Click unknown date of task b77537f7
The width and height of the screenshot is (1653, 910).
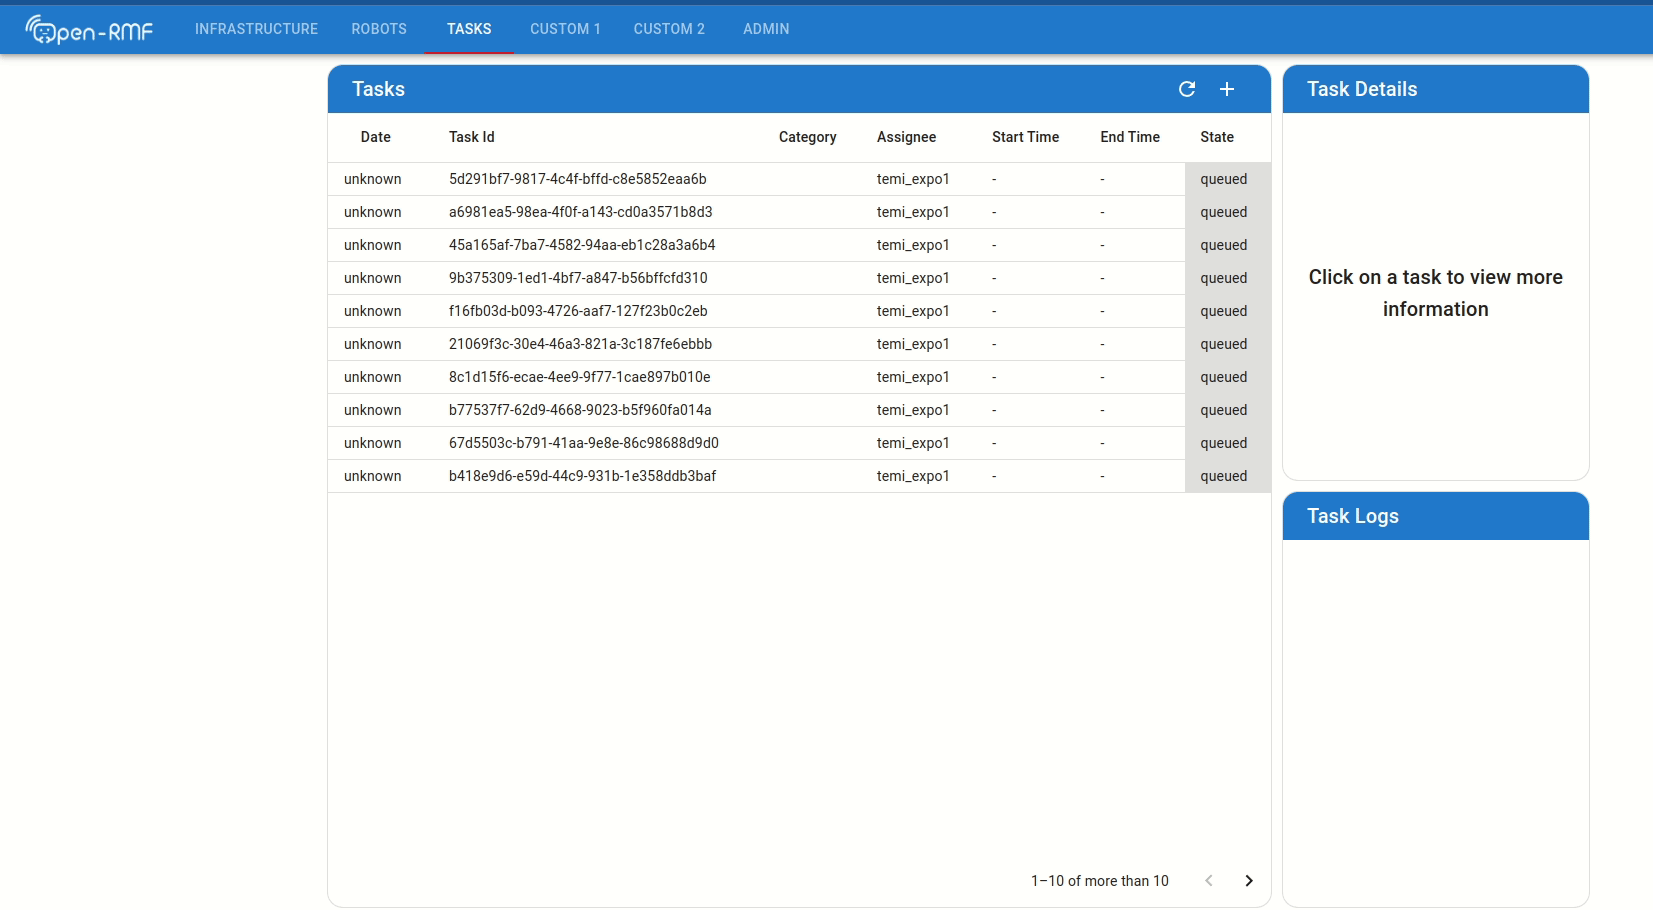click(373, 410)
